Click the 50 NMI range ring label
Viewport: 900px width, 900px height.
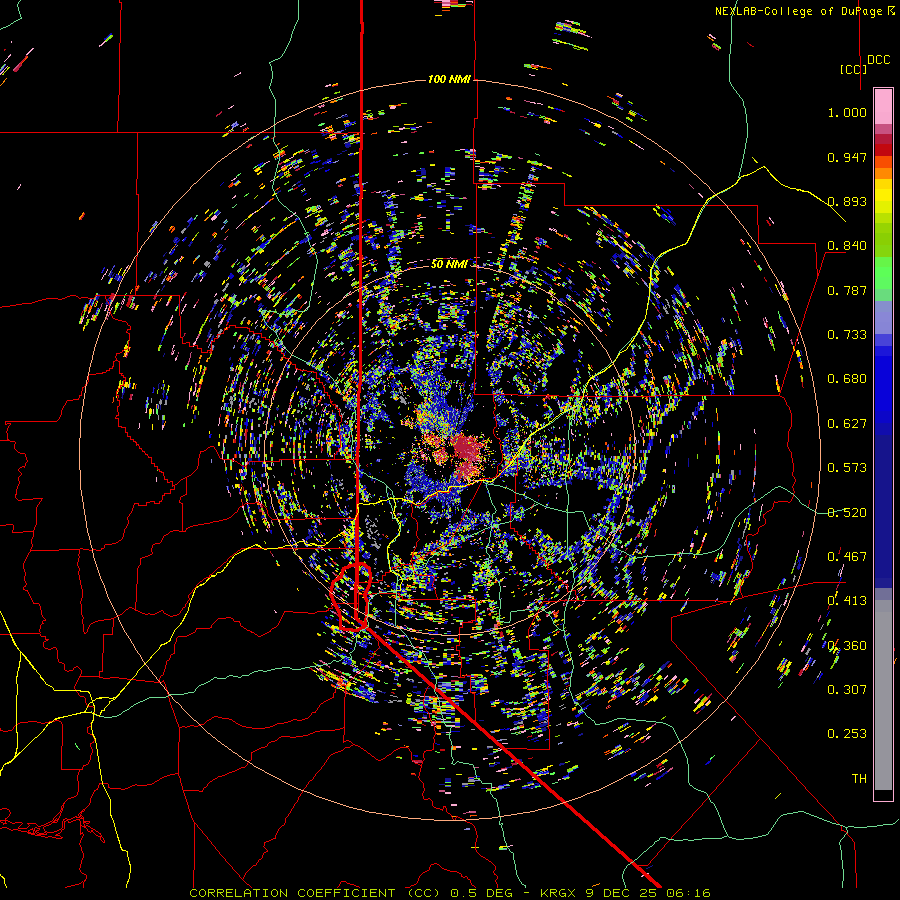[449, 264]
